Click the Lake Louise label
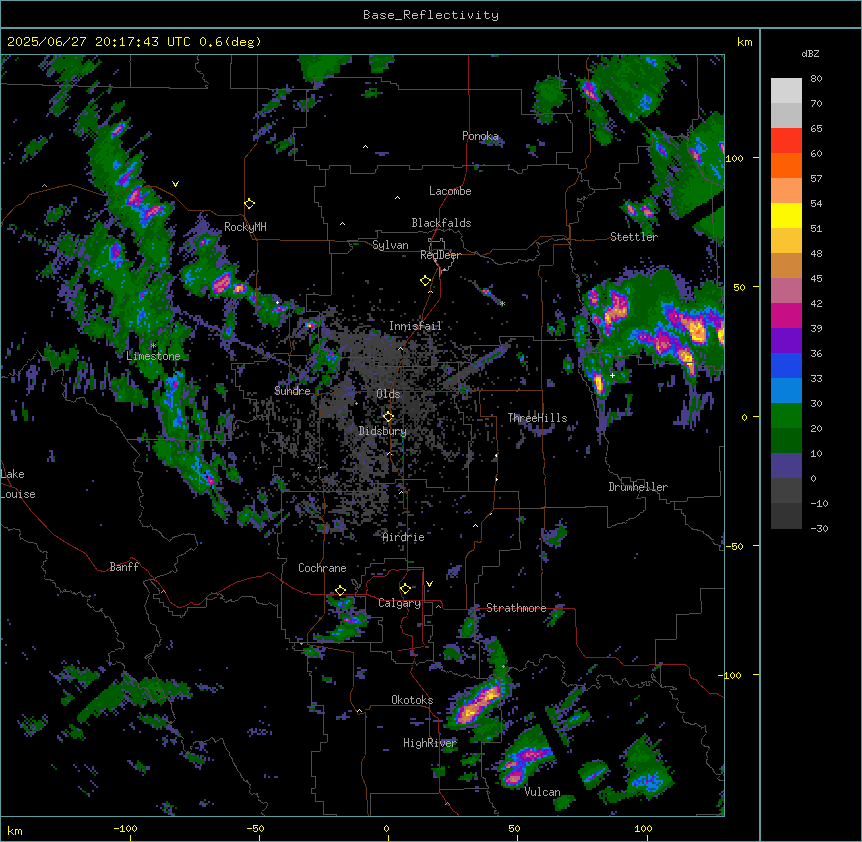 click(x=18, y=484)
